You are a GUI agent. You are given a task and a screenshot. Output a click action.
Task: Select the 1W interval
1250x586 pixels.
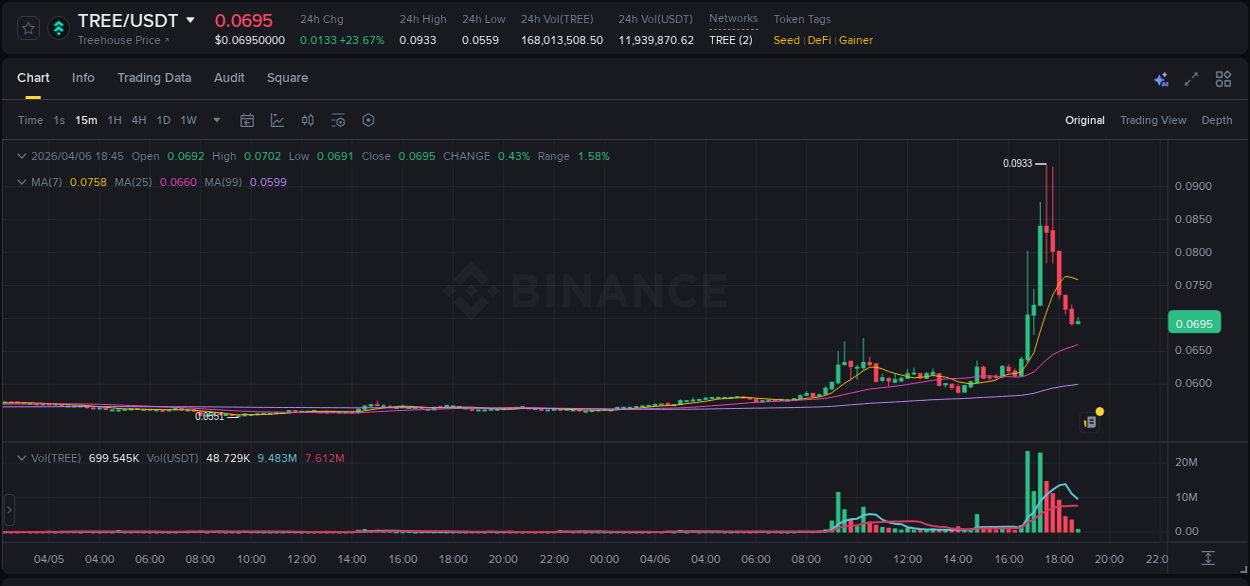[188, 120]
